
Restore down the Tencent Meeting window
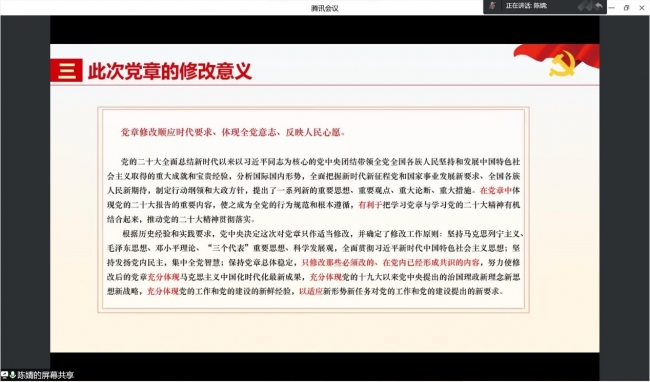[x=627, y=7]
